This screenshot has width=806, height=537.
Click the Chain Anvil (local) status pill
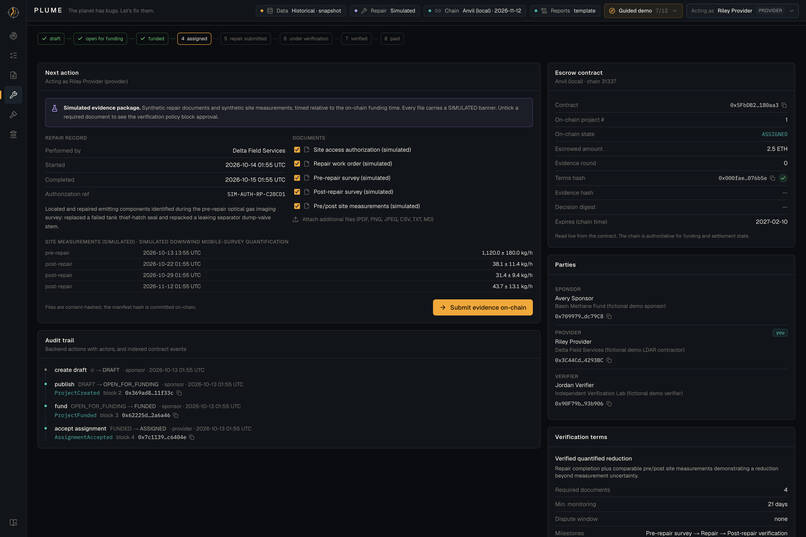point(473,11)
